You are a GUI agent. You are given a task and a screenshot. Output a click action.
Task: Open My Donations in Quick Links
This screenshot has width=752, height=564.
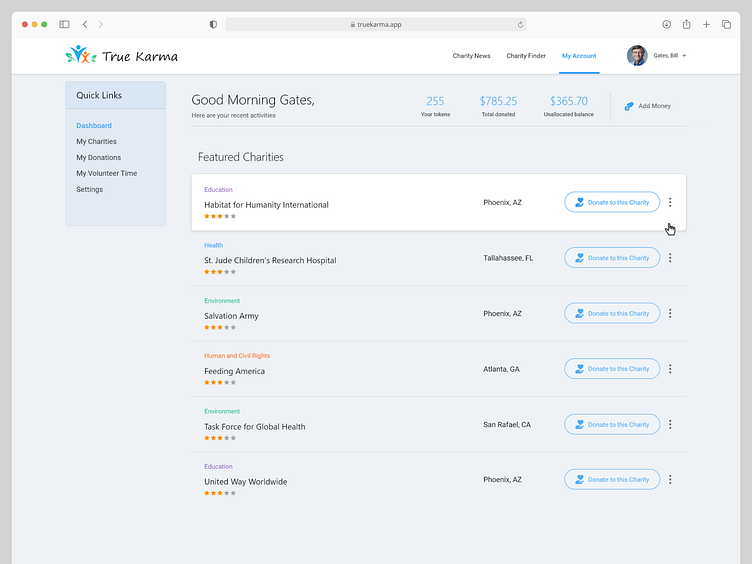pos(98,158)
